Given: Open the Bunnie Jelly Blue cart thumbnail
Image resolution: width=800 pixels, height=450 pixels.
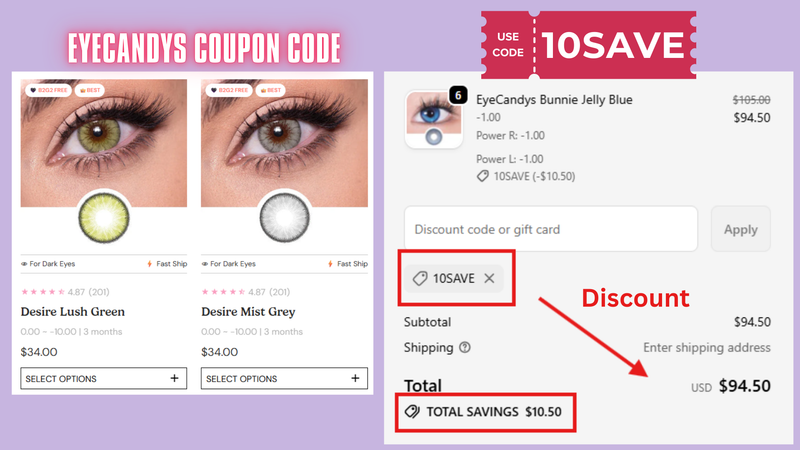Looking at the screenshot, I should 434,119.
